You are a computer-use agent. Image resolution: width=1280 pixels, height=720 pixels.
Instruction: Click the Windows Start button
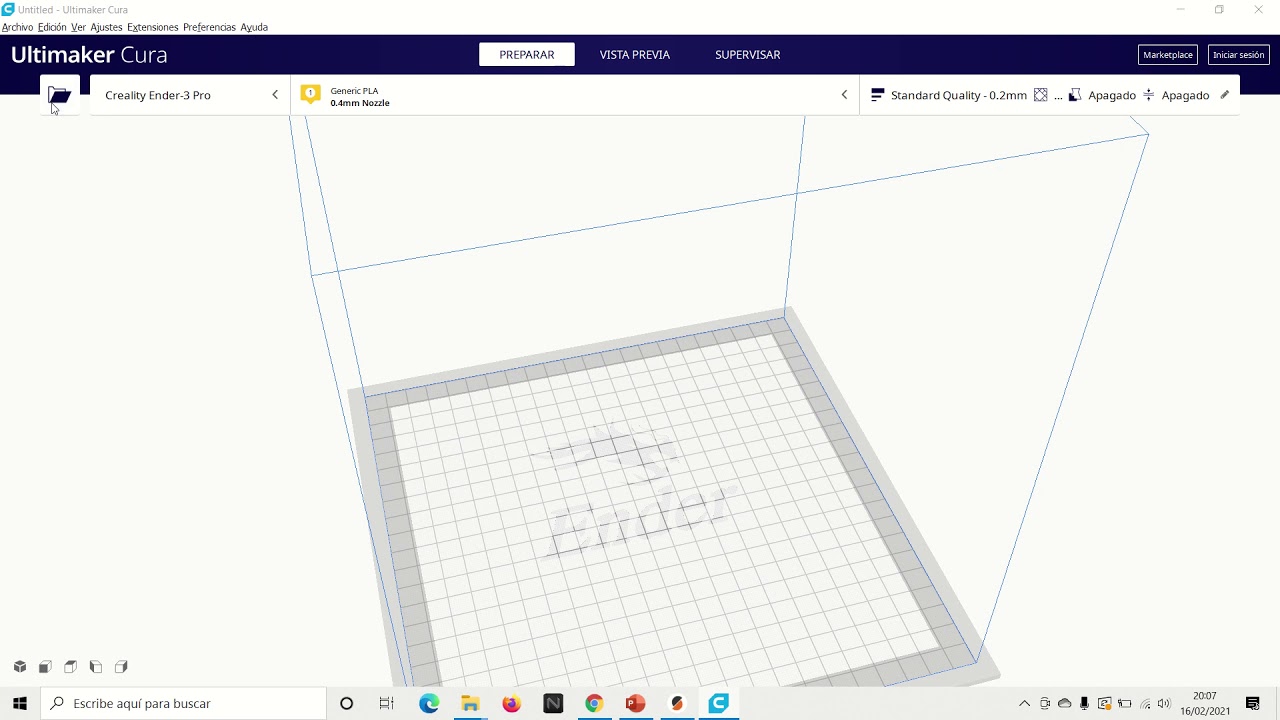pyautogui.click(x=20, y=704)
